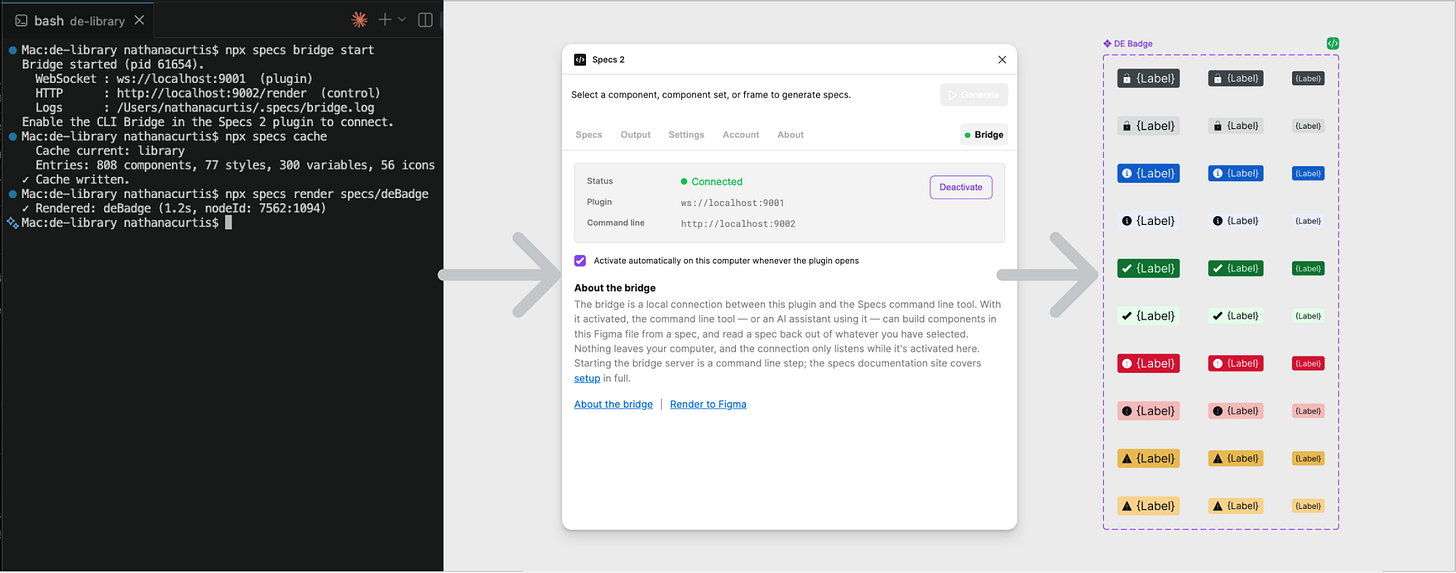1456x573 pixels.
Task: Click the 'npx specs bridge start' terminal command
Action: 300,50
